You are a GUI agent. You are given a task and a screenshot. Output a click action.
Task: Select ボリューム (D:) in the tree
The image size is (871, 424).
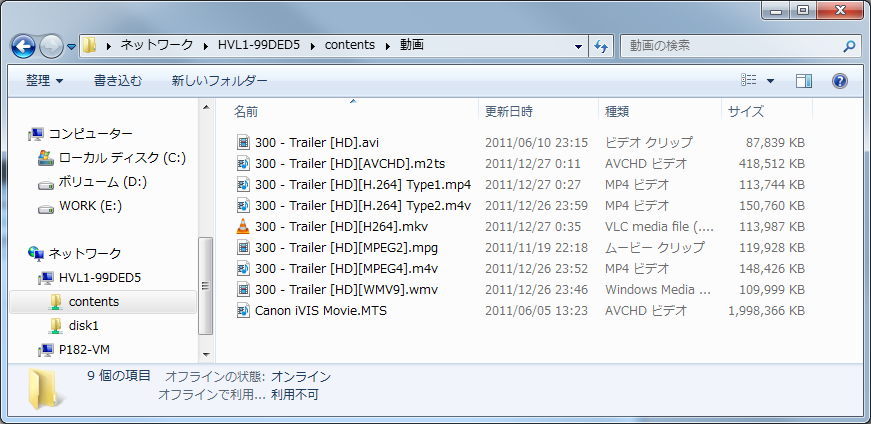(103, 182)
